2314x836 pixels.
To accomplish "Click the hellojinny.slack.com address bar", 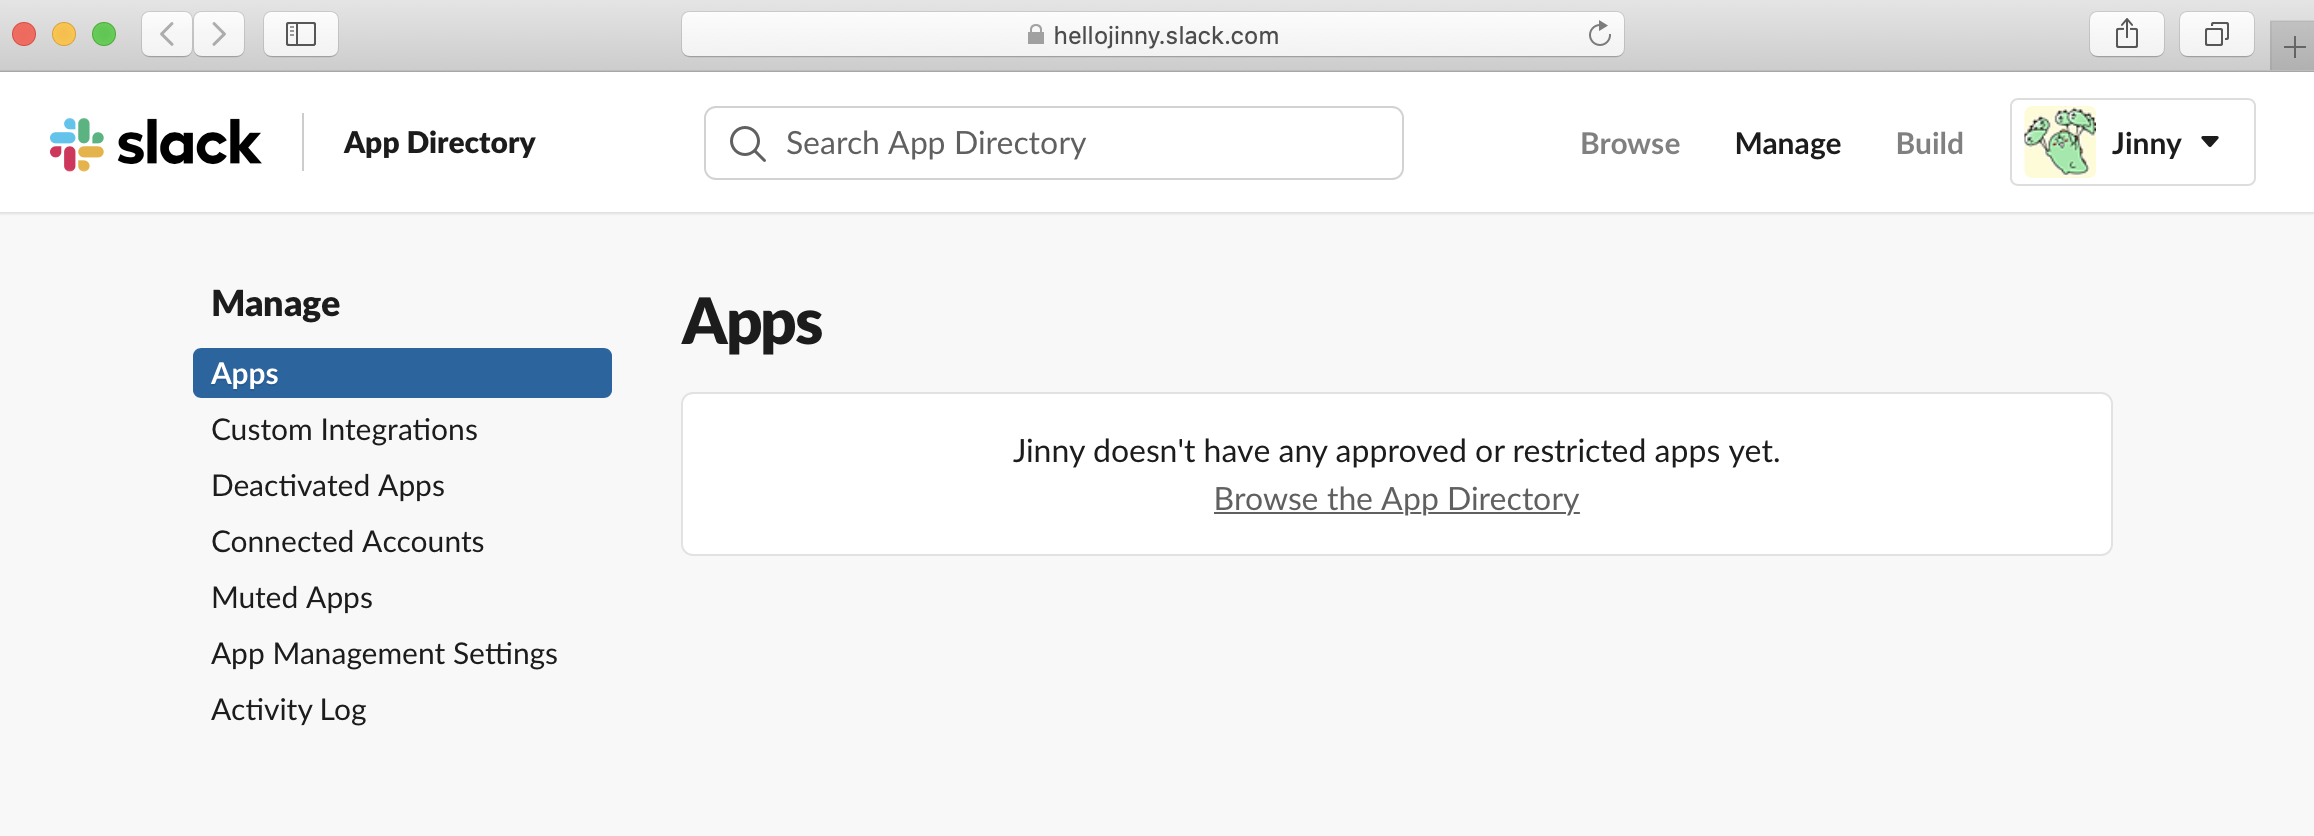I will [x=1153, y=35].
